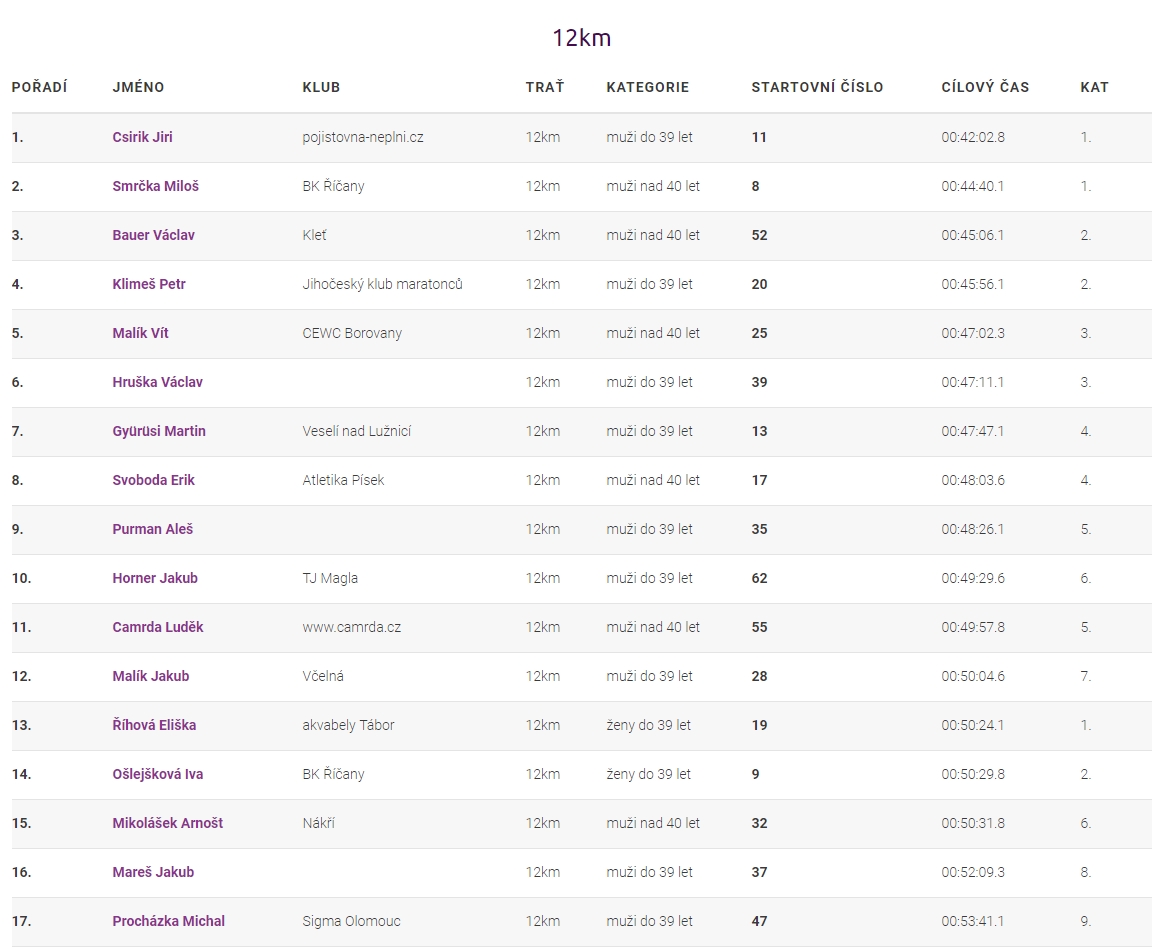Select club cell Kleť
1156x949 pixels.
(314, 235)
